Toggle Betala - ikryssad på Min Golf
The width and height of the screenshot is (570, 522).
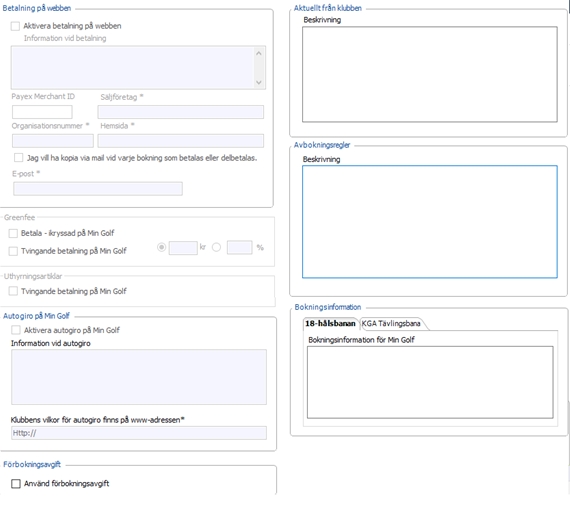click(x=13, y=233)
